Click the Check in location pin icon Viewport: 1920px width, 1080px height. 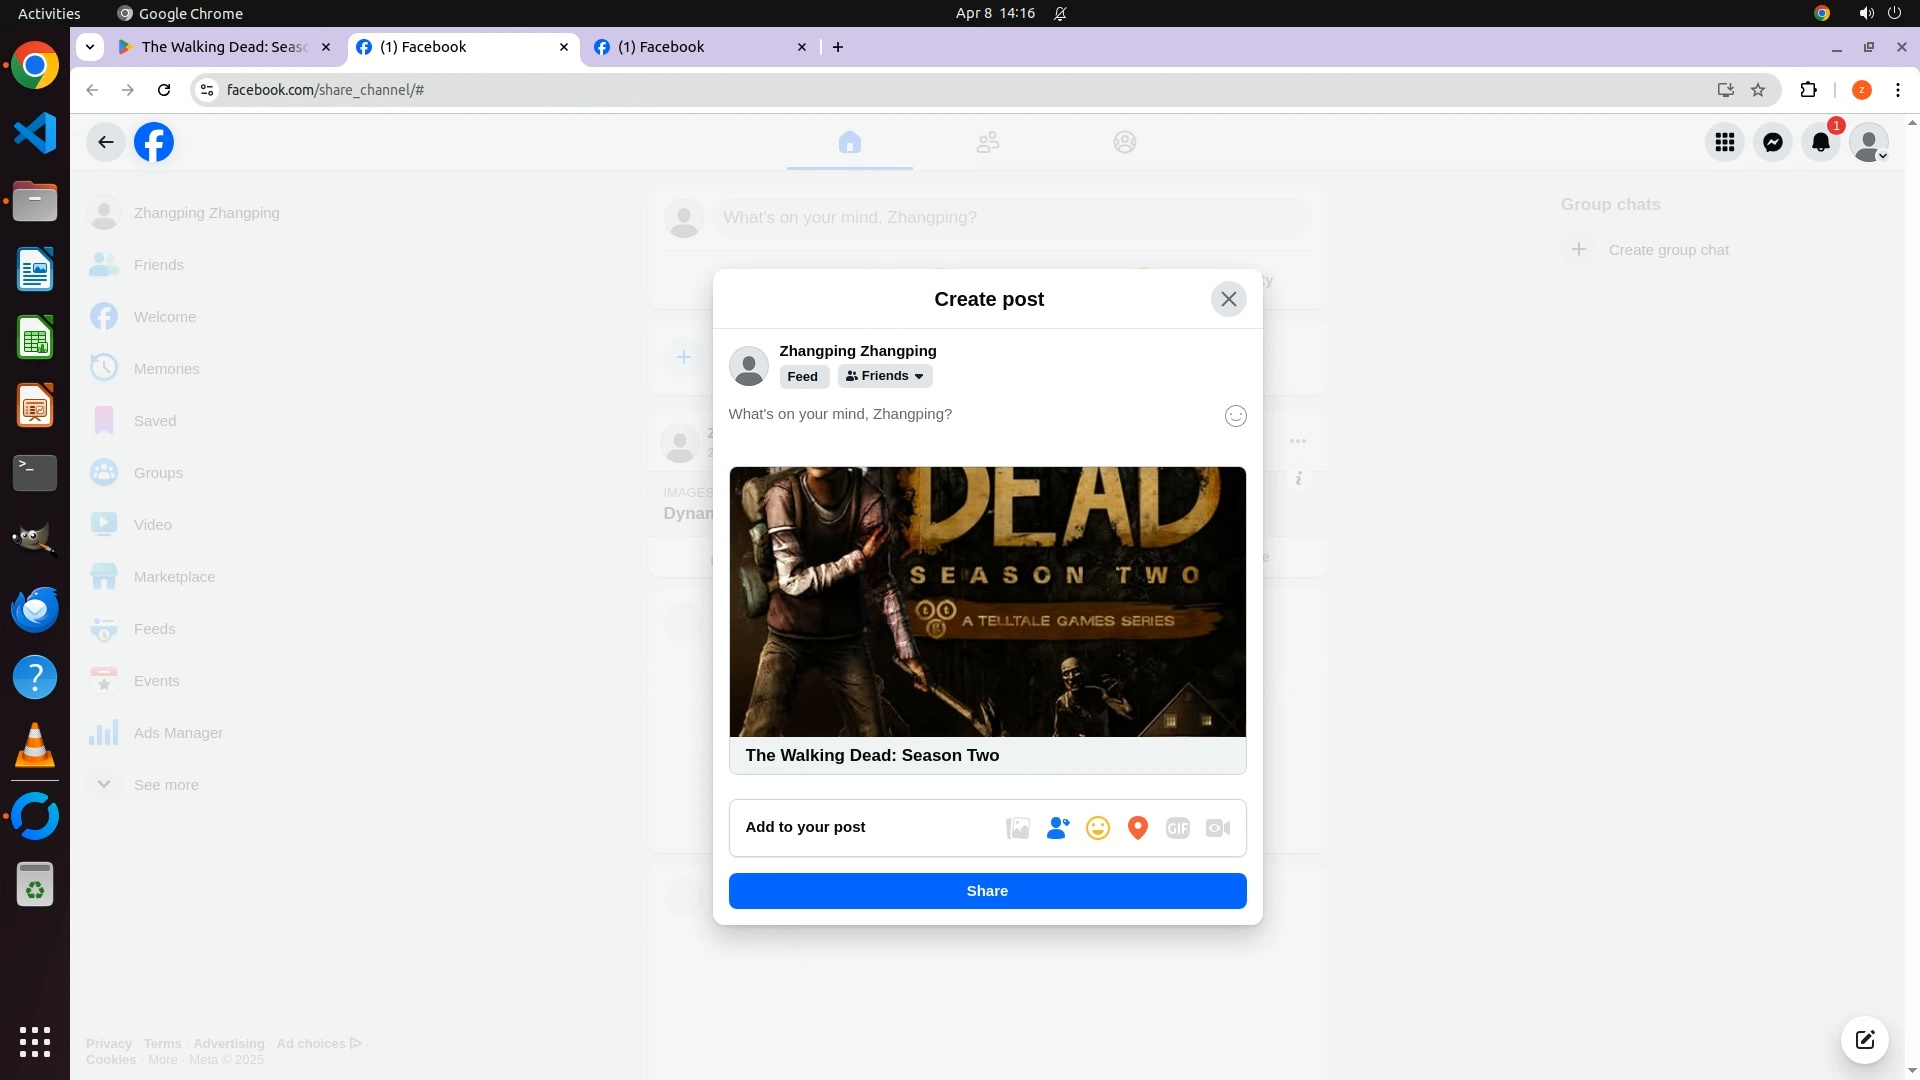click(x=1137, y=828)
